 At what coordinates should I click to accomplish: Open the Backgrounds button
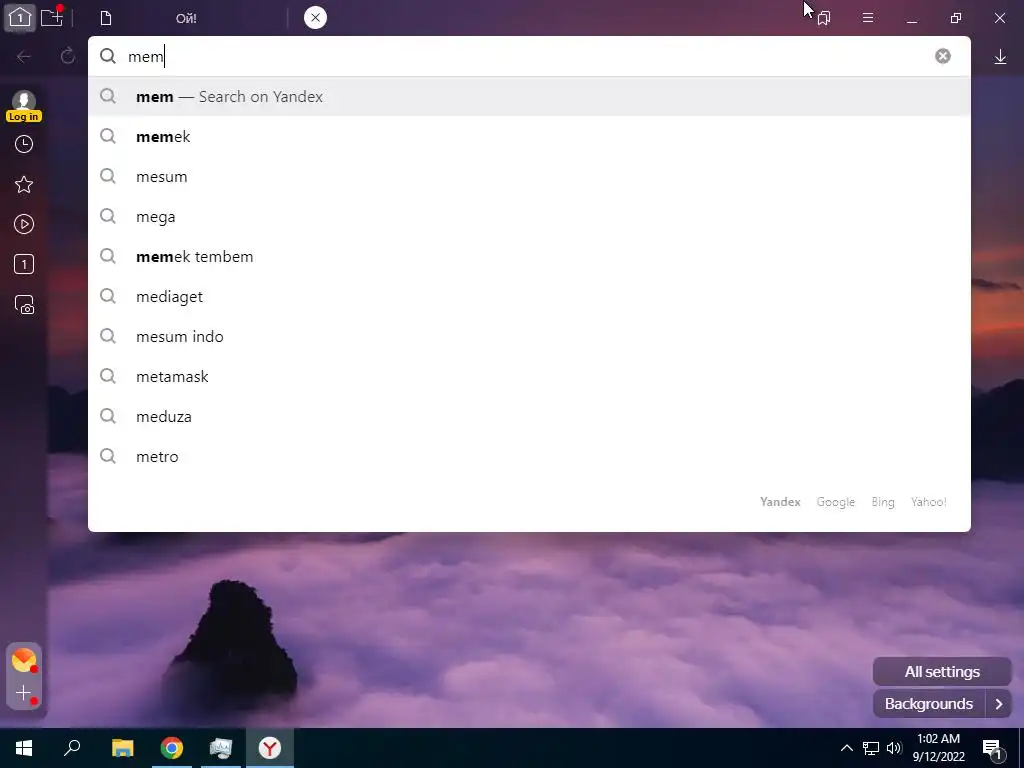coord(929,704)
